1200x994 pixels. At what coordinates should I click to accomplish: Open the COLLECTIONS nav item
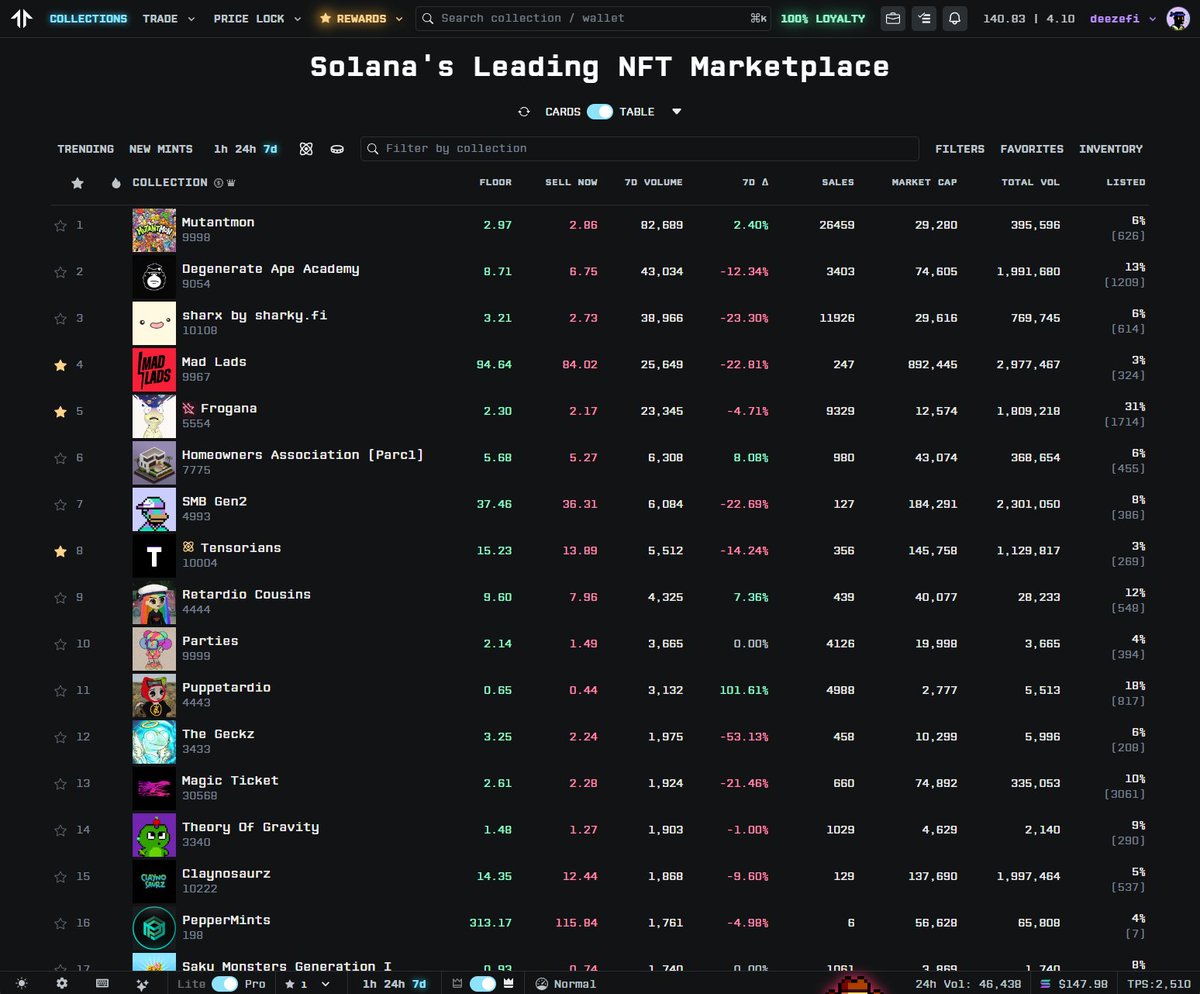88,18
